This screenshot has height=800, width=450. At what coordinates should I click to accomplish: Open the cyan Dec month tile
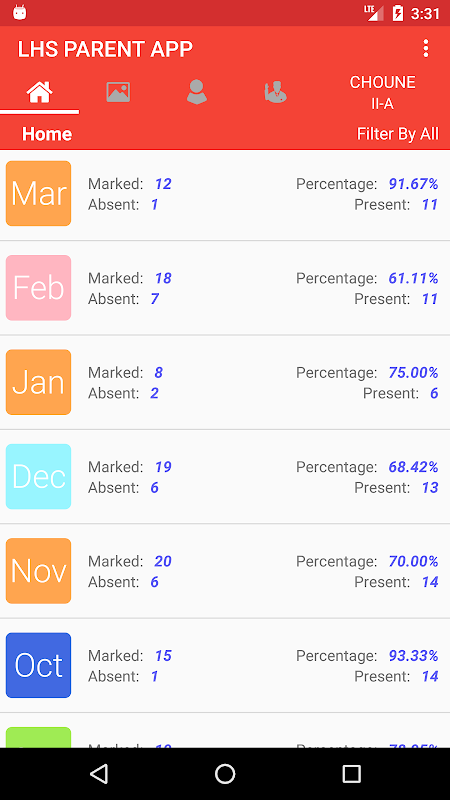click(x=38, y=477)
